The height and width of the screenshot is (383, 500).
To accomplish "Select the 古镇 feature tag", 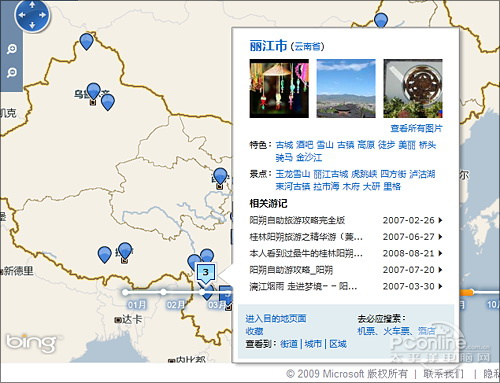I will [345, 145].
